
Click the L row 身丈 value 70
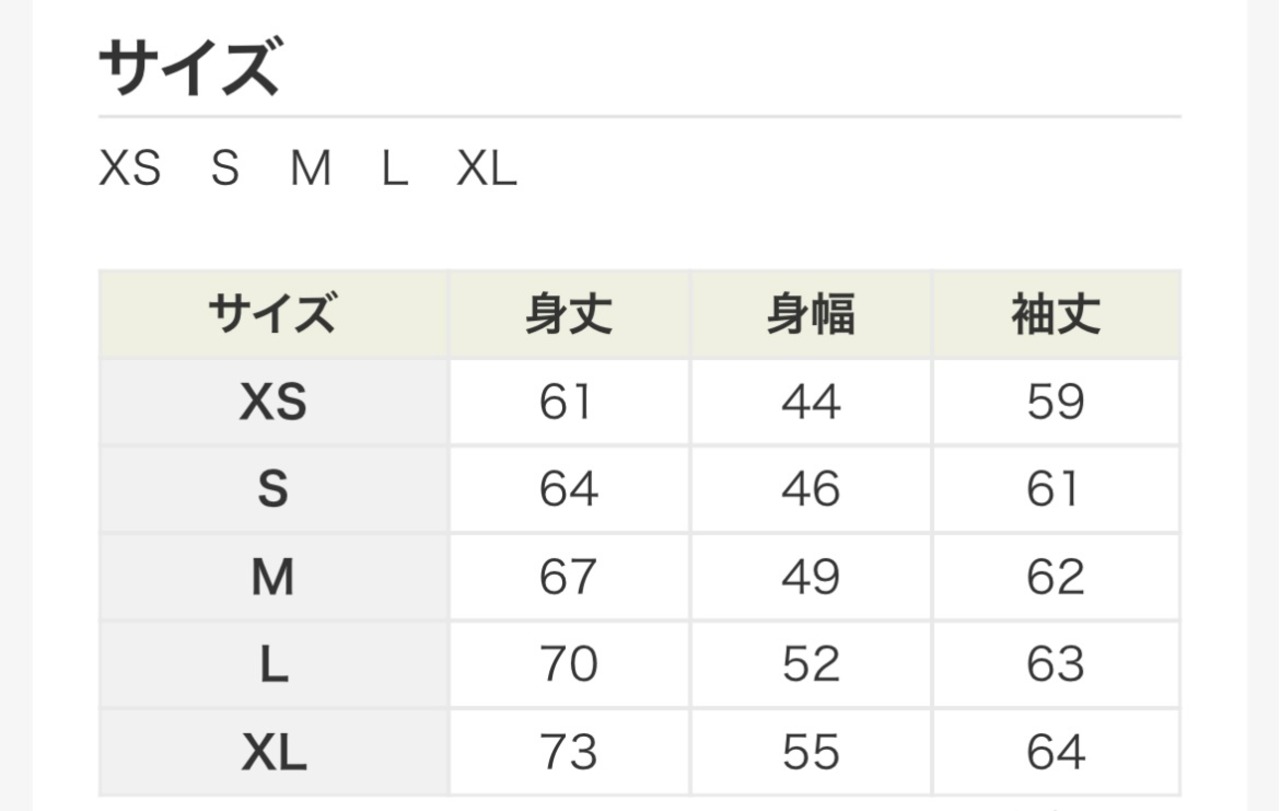(568, 665)
